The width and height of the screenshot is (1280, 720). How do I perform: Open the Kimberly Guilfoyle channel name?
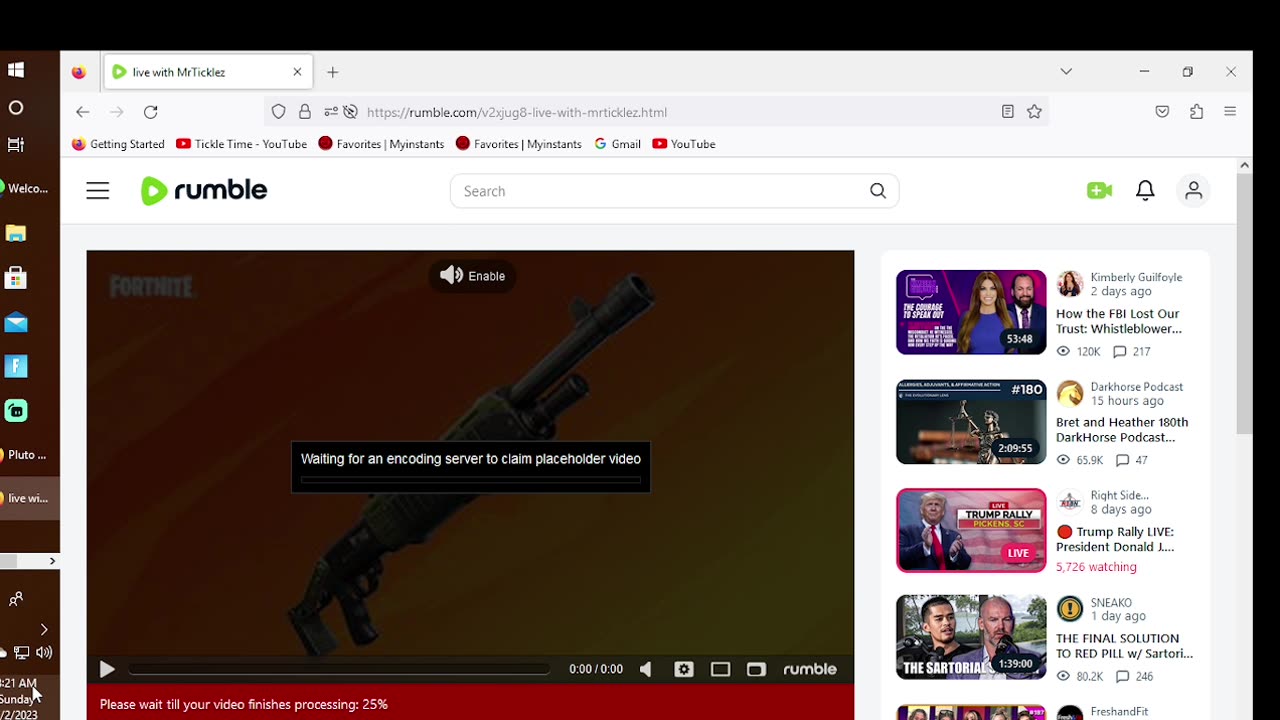pyautogui.click(x=1136, y=277)
